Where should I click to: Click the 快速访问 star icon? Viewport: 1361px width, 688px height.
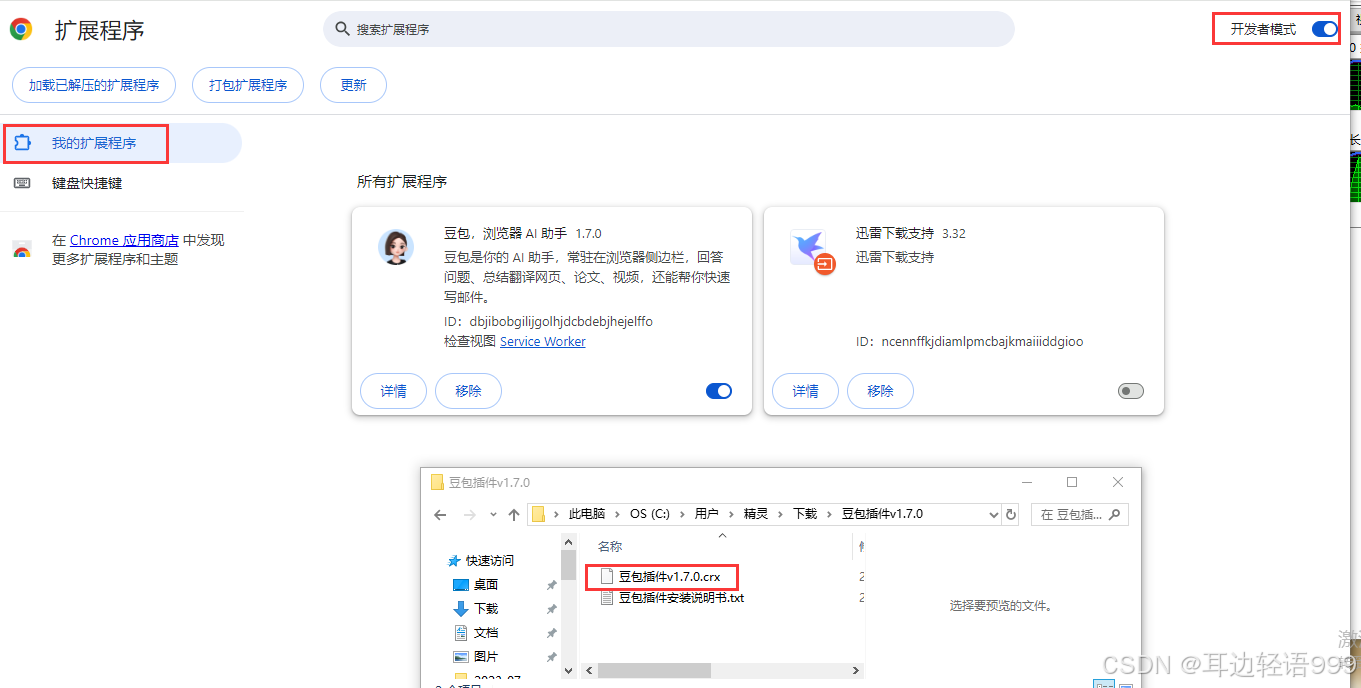[454, 561]
